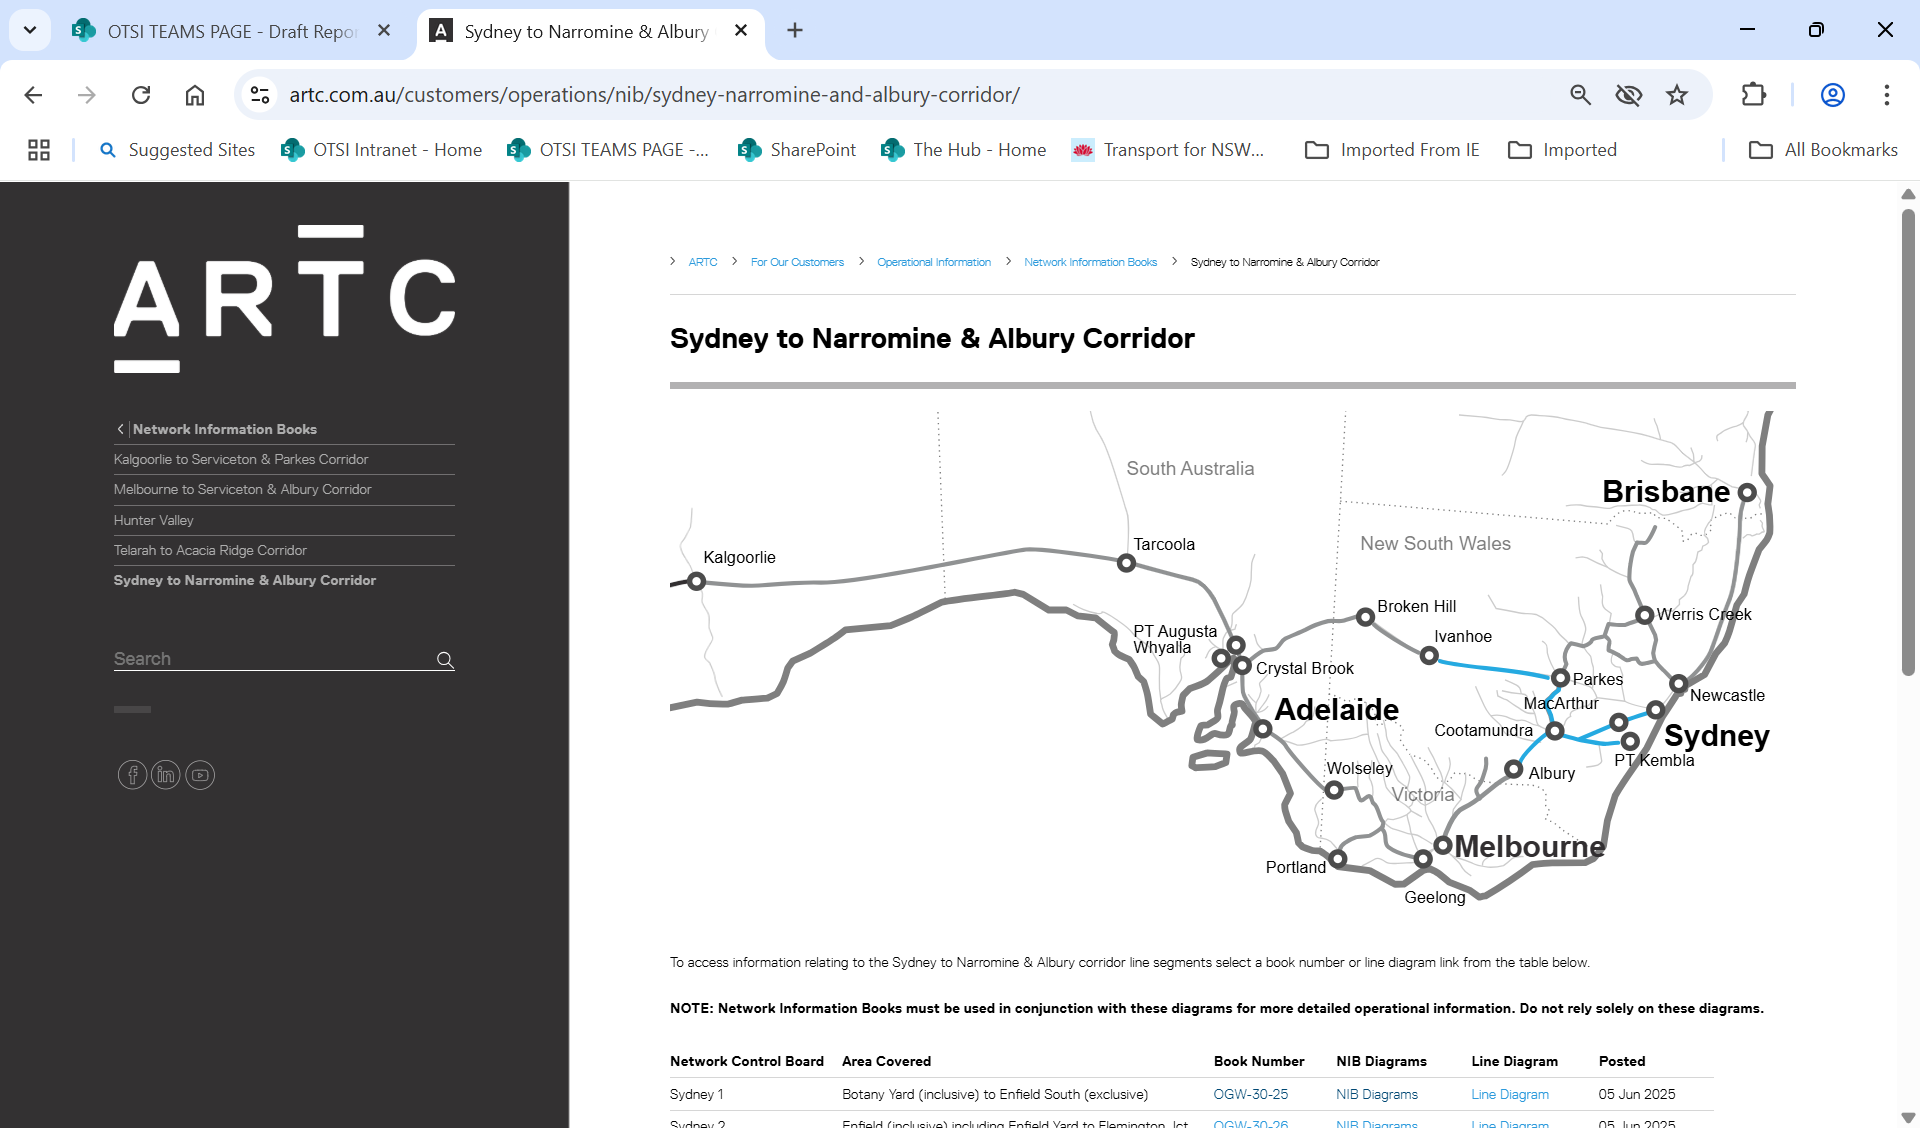Open Sydney 1 NIB Diagrams link
The image size is (1920, 1128).
(x=1377, y=1094)
